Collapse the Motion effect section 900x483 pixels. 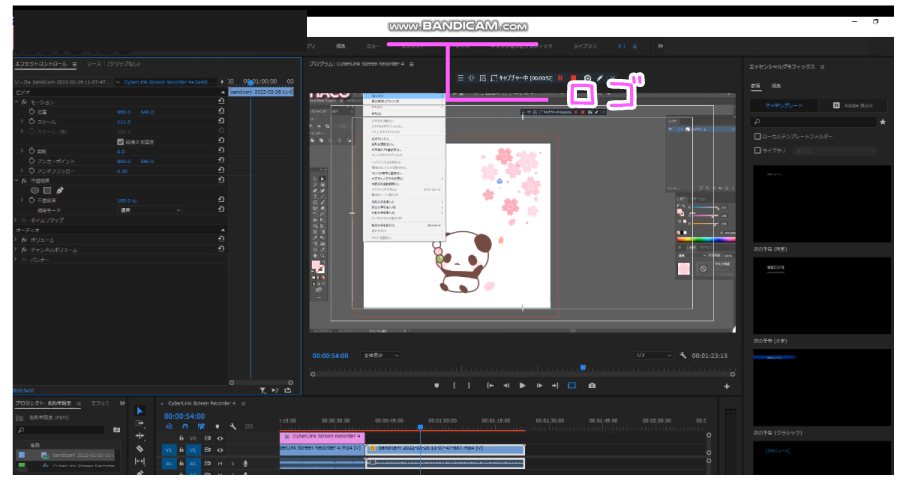click(x=17, y=102)
